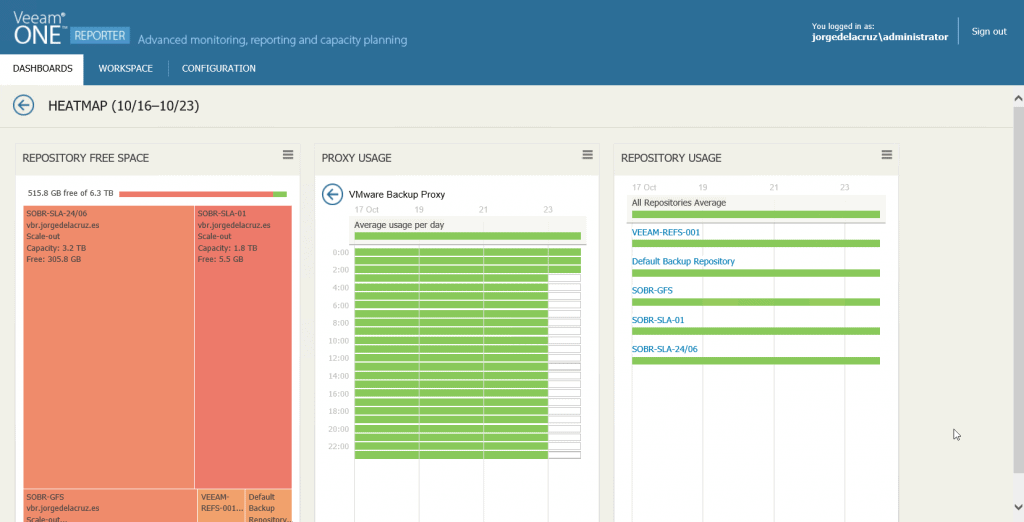
Task: Go back from the Heatmap dashboard
Action: tap(24, 105)
